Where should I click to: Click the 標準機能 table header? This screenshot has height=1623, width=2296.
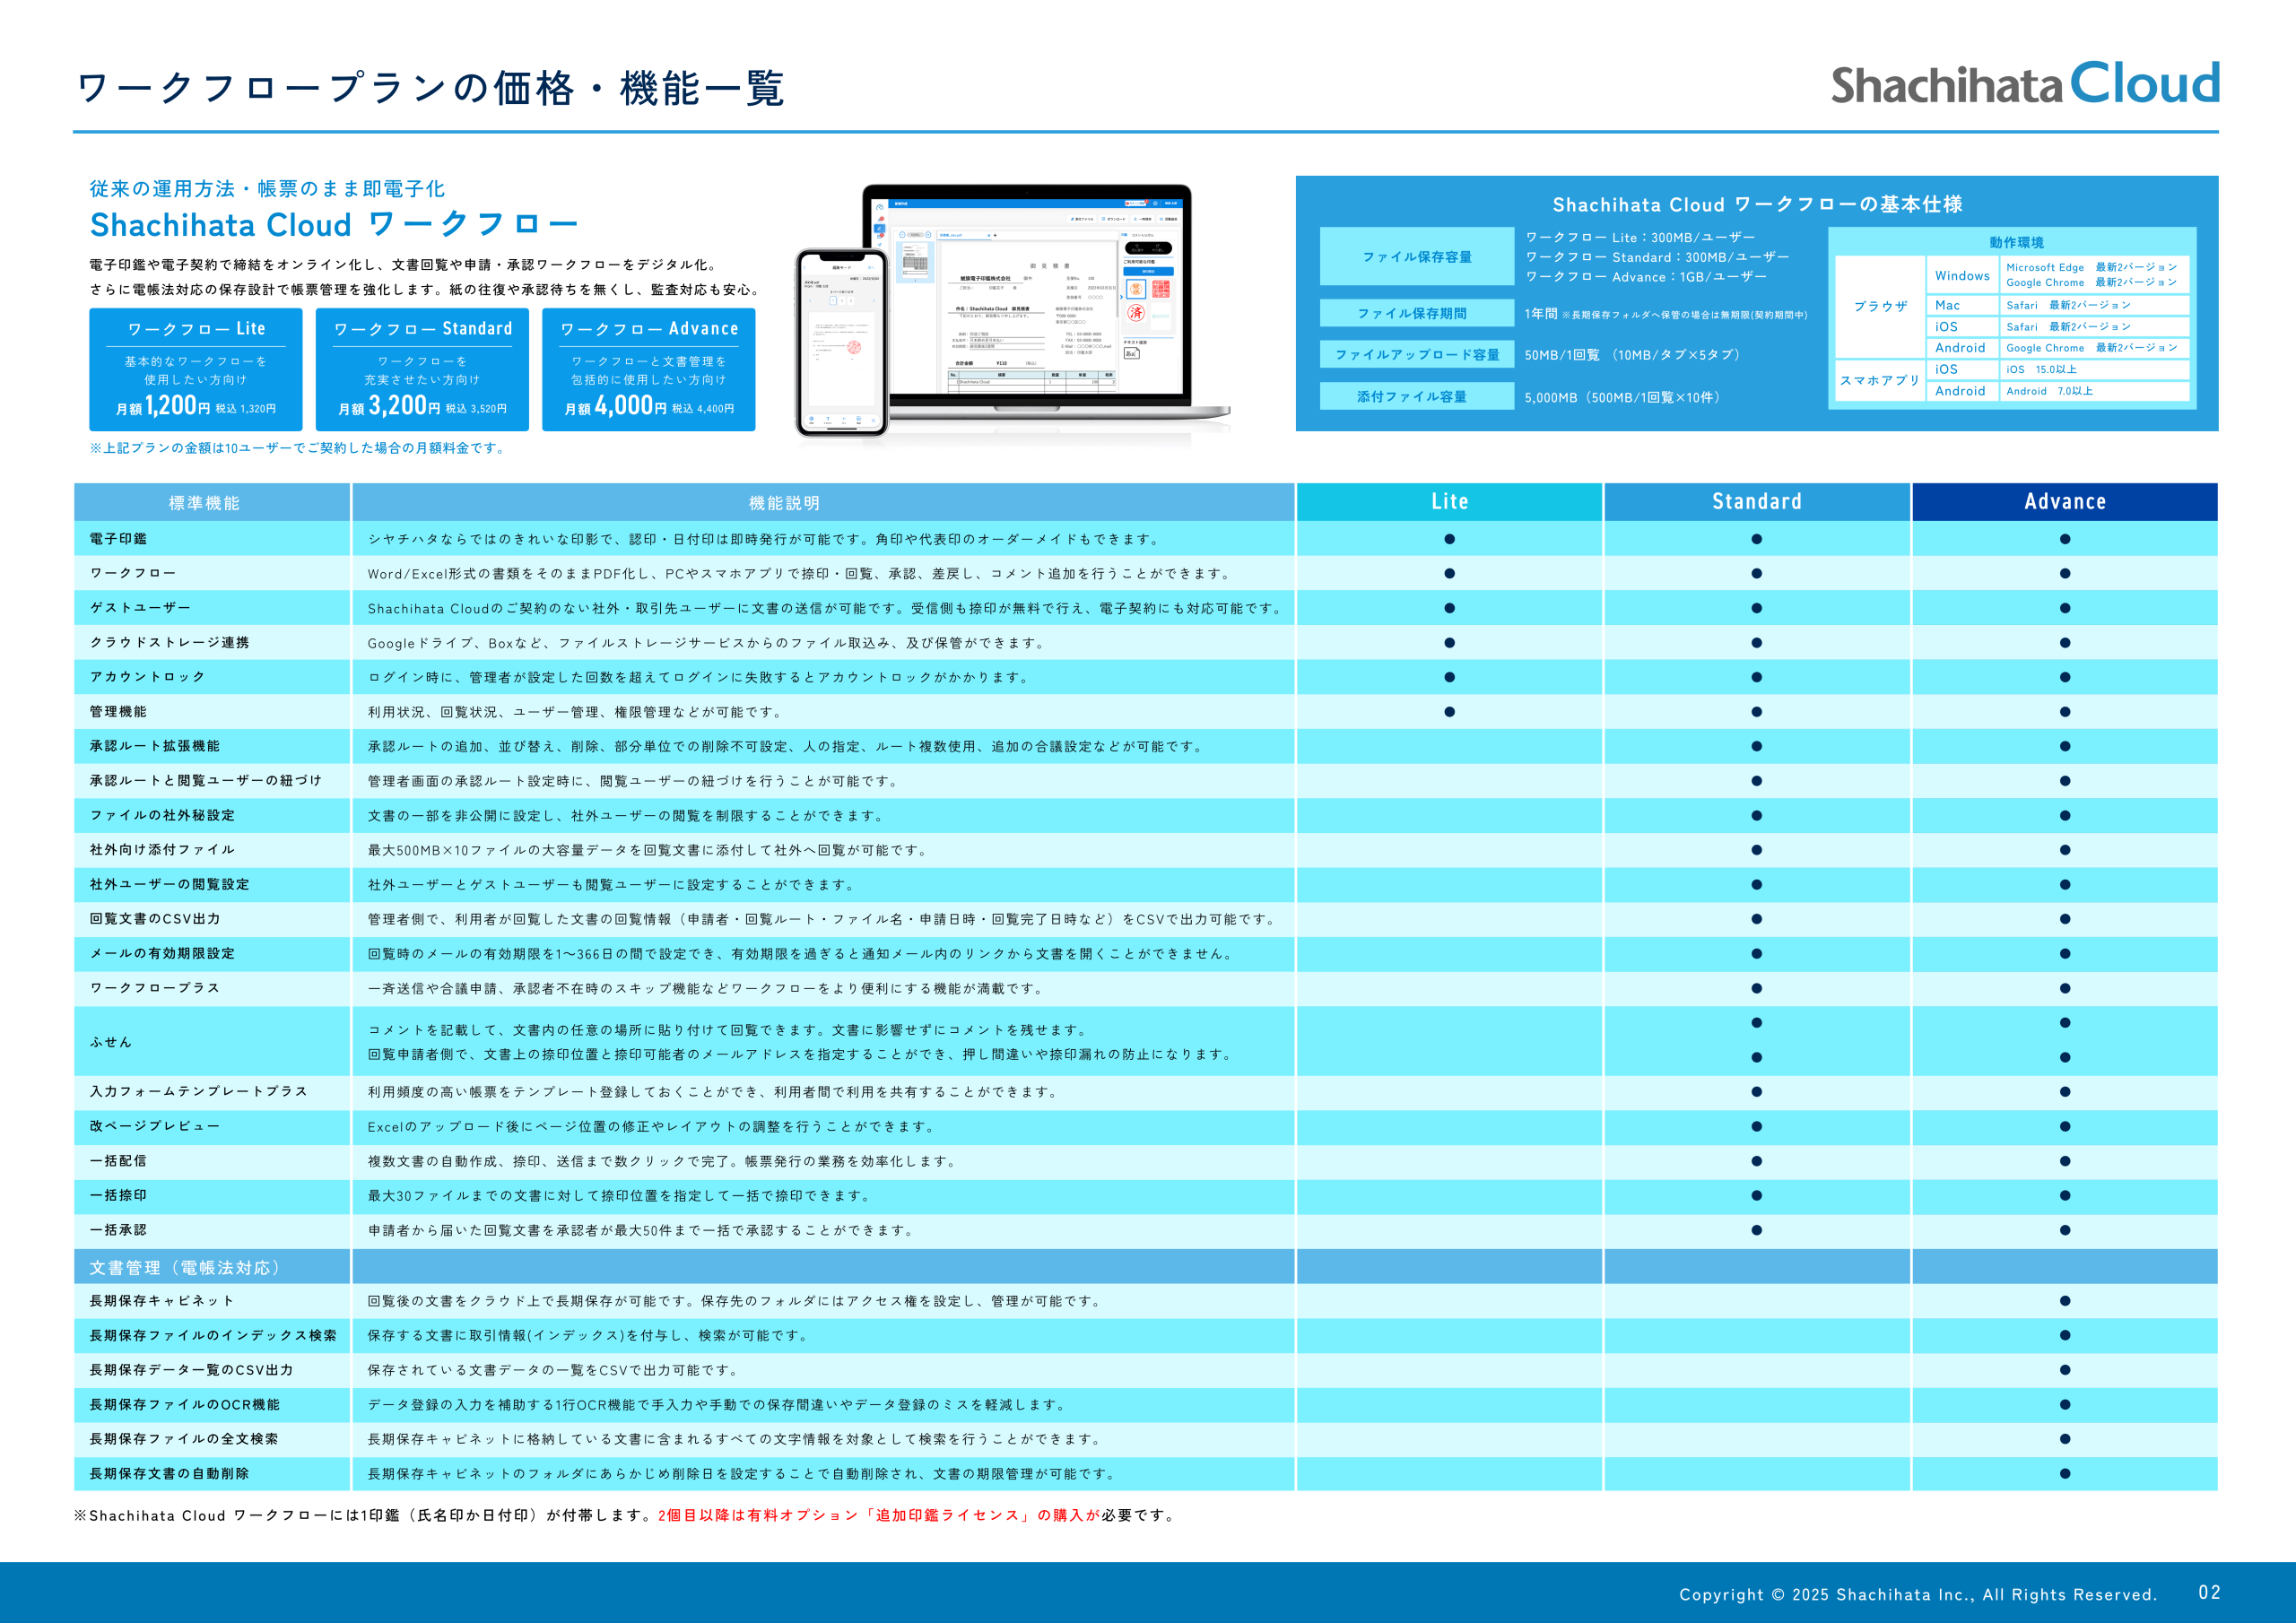[204, 503]
